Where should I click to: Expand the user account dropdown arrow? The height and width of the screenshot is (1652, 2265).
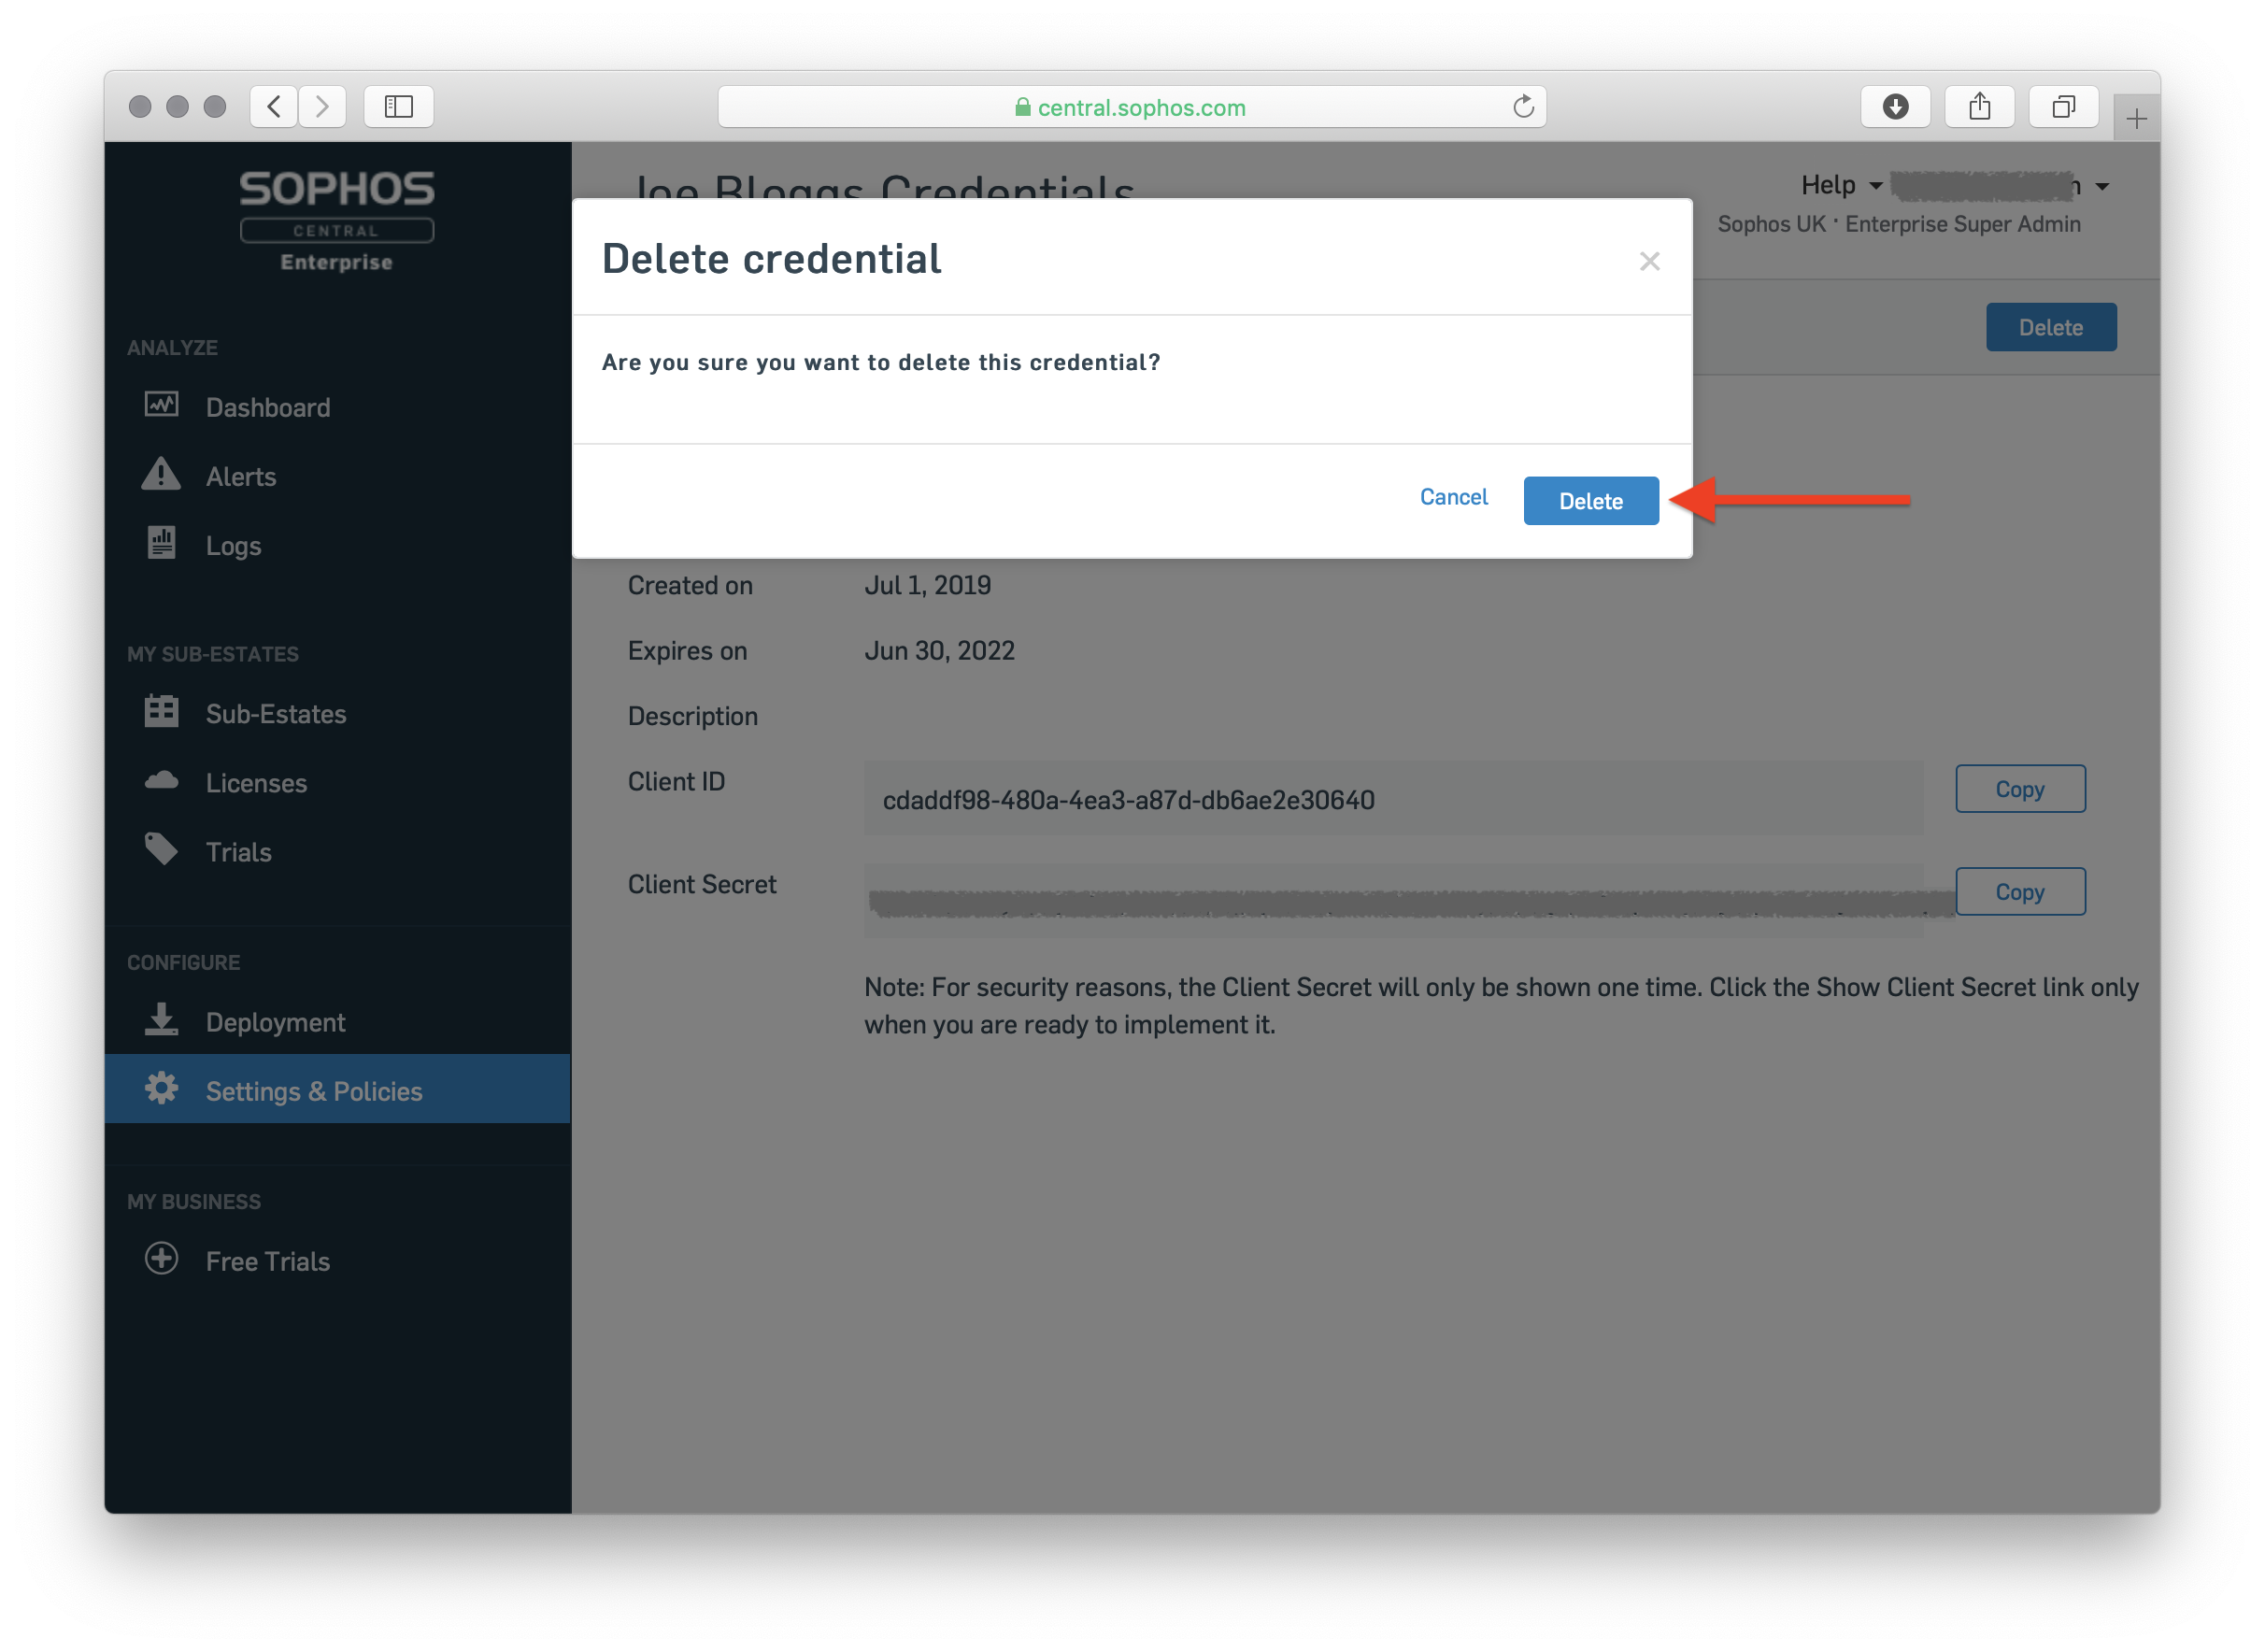[2101, 186]
